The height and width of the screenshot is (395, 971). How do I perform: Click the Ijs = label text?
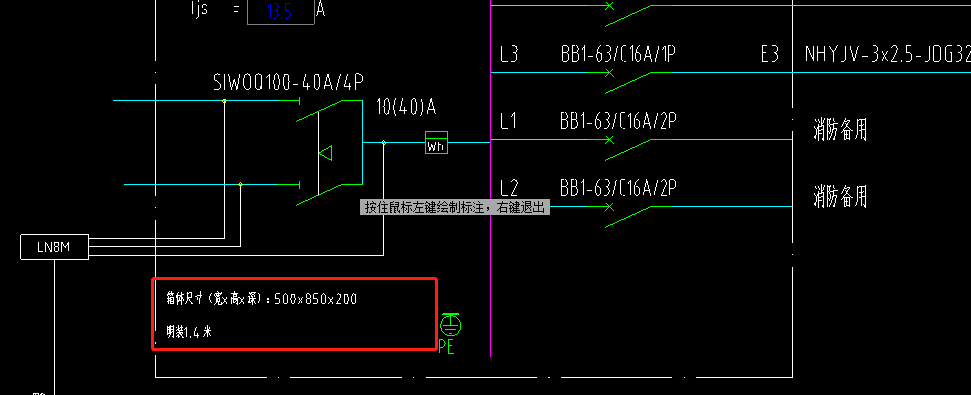point(214,9)
